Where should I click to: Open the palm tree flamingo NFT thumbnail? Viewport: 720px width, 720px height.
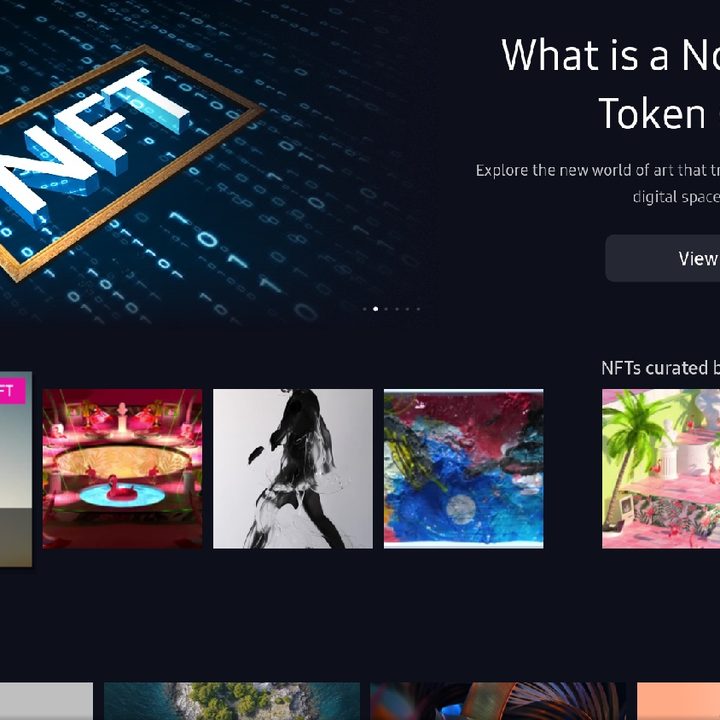pyautogui.click(x=661, y=469)
